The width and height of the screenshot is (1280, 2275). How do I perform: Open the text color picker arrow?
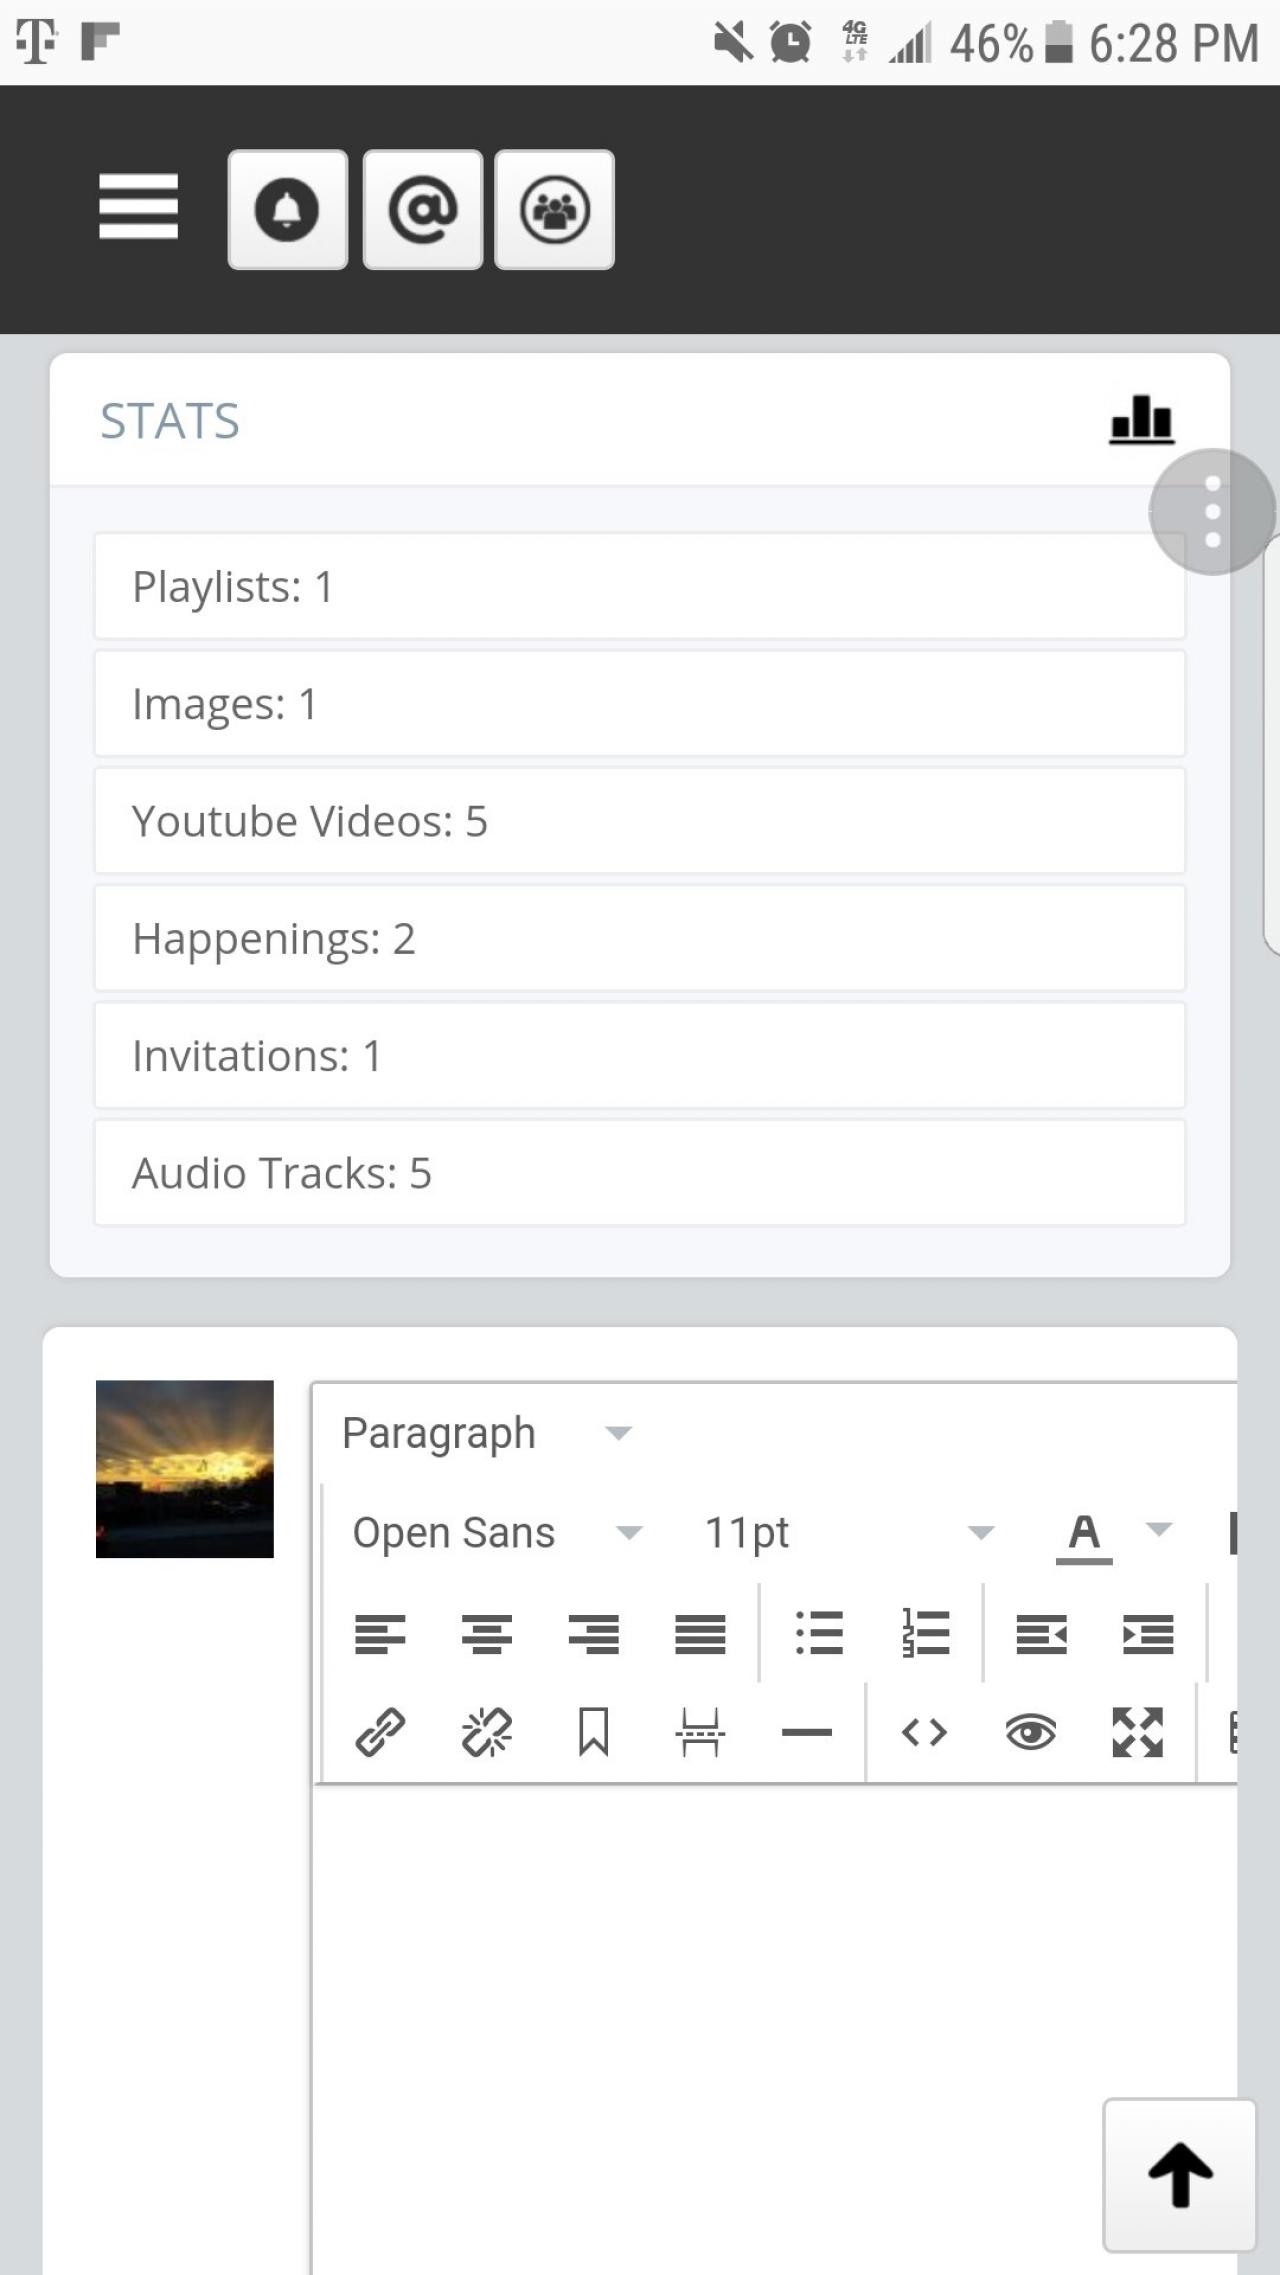tap(1159, 1530)
